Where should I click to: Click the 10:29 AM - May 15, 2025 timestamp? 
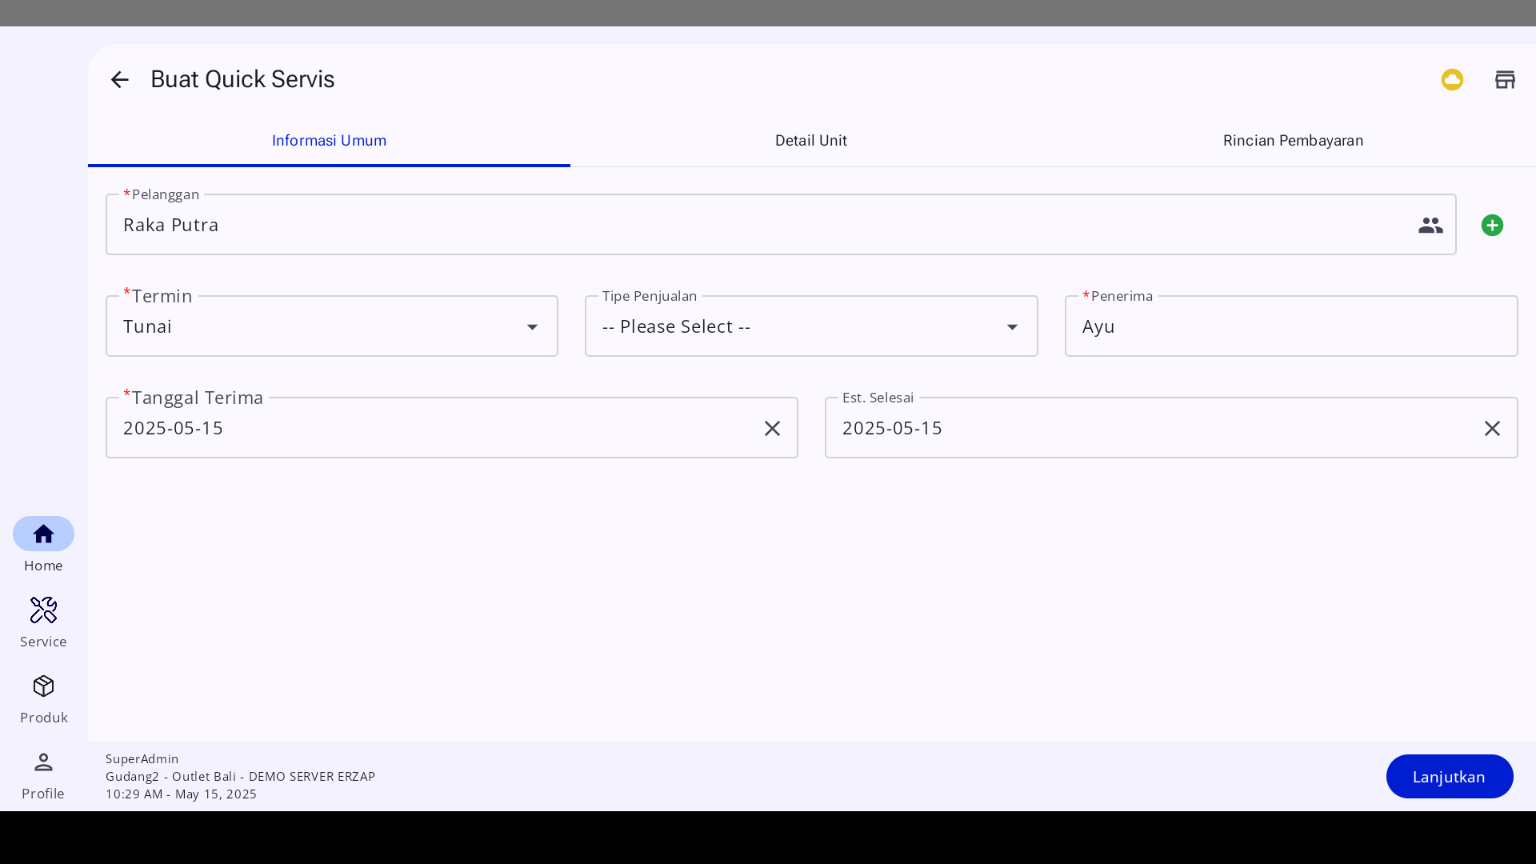[181, 794]
